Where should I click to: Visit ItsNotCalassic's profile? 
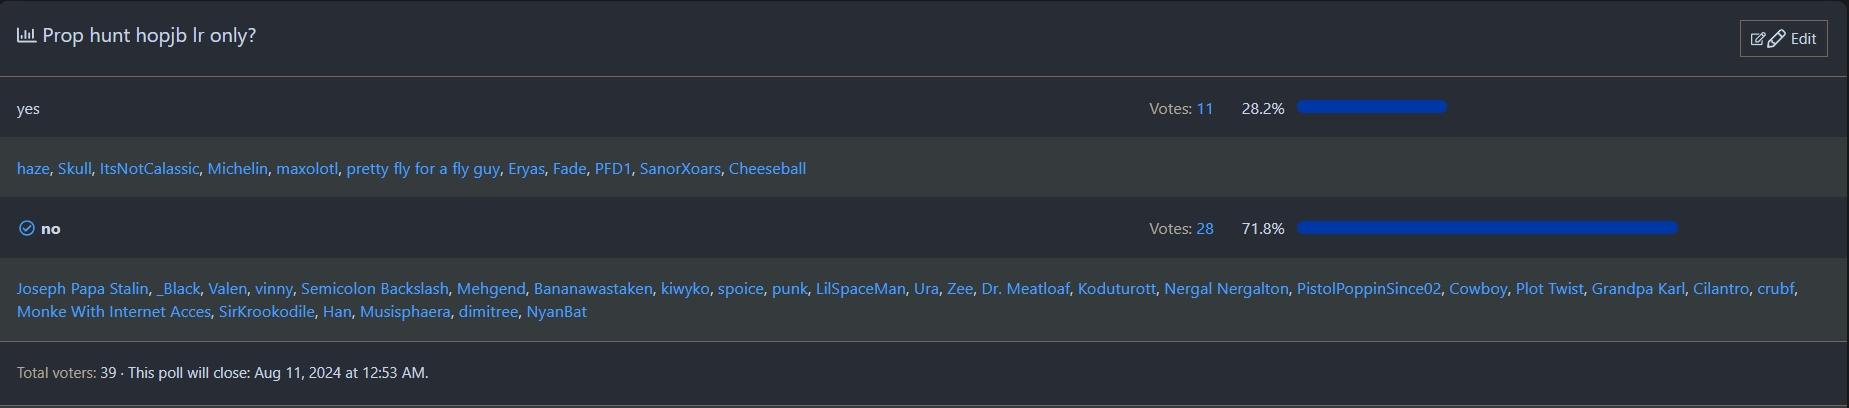[x=149, y=169]
